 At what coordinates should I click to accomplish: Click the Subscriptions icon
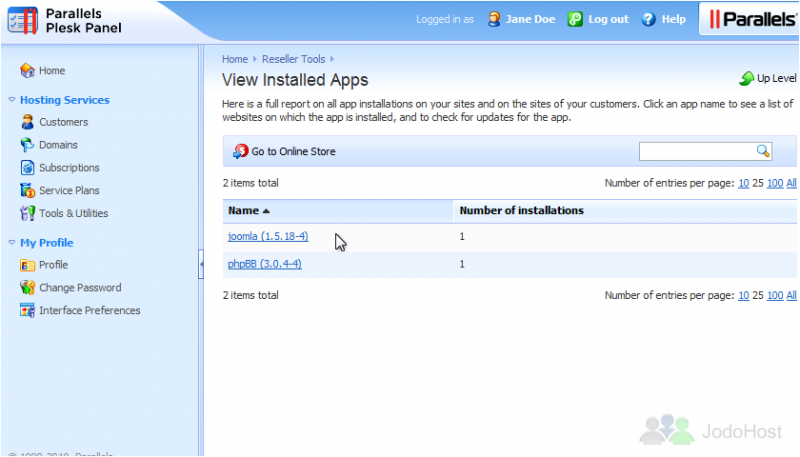(27, 167)
